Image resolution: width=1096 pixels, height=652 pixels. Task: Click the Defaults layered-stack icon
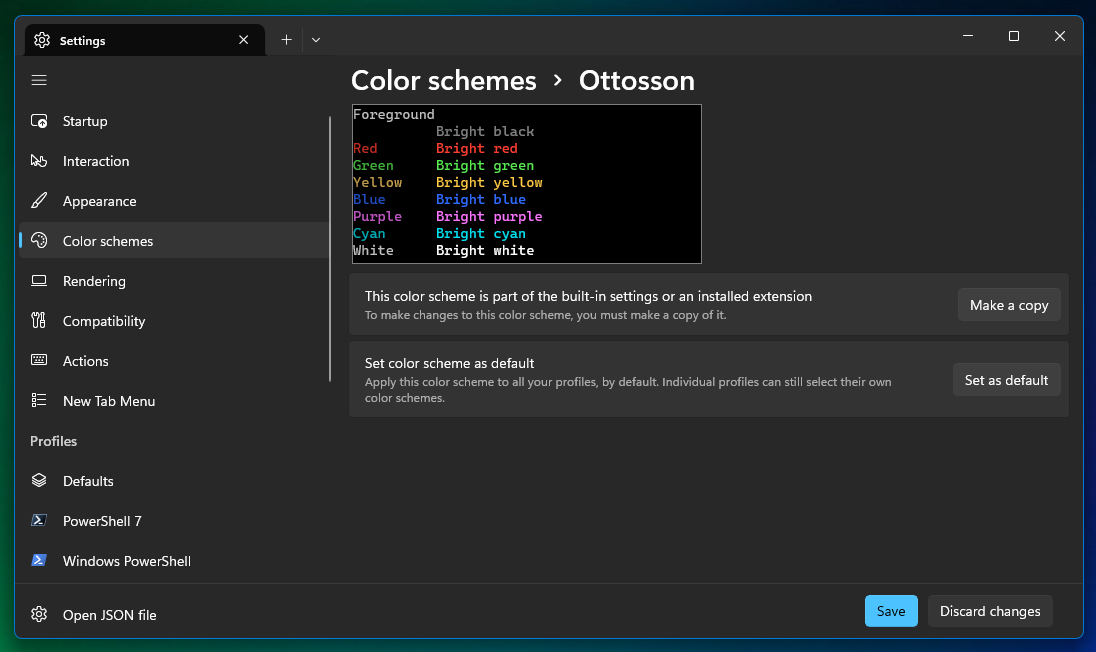(38, 481)
